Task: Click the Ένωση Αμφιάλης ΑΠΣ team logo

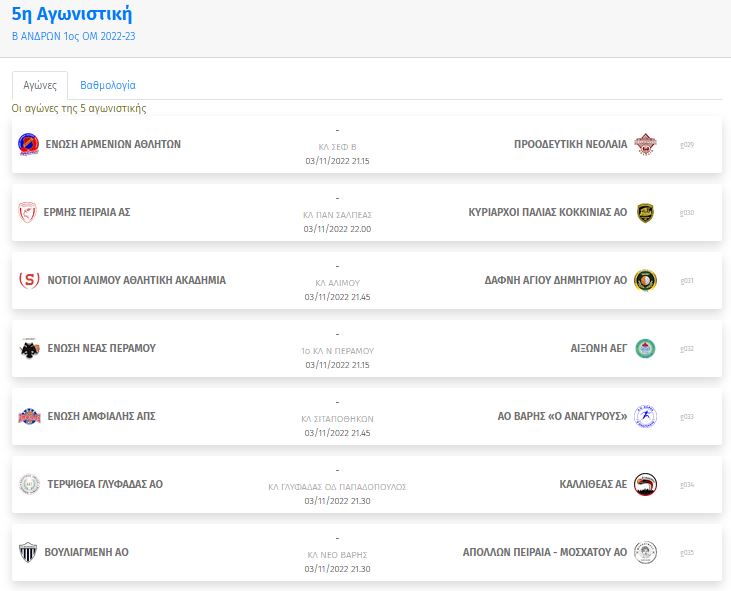Action: click(x=28, y=416)
